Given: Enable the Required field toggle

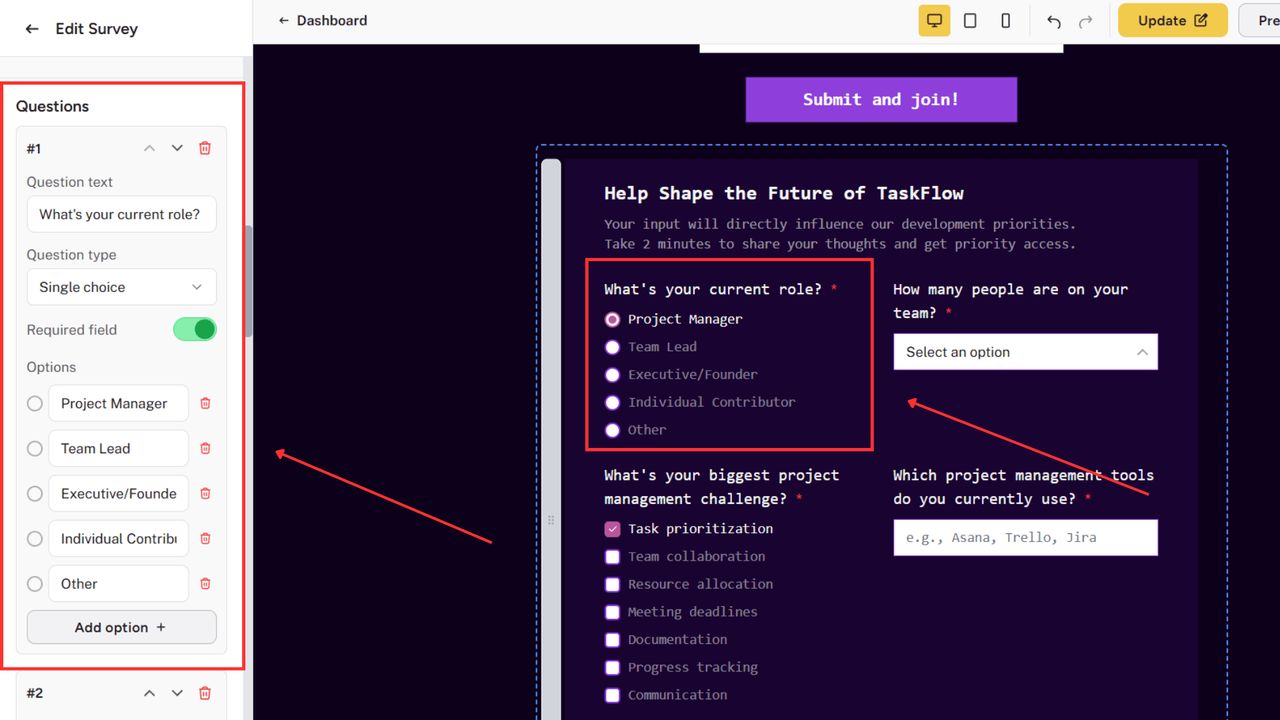Looking at the screenshot, I should [x=194, y=329].
